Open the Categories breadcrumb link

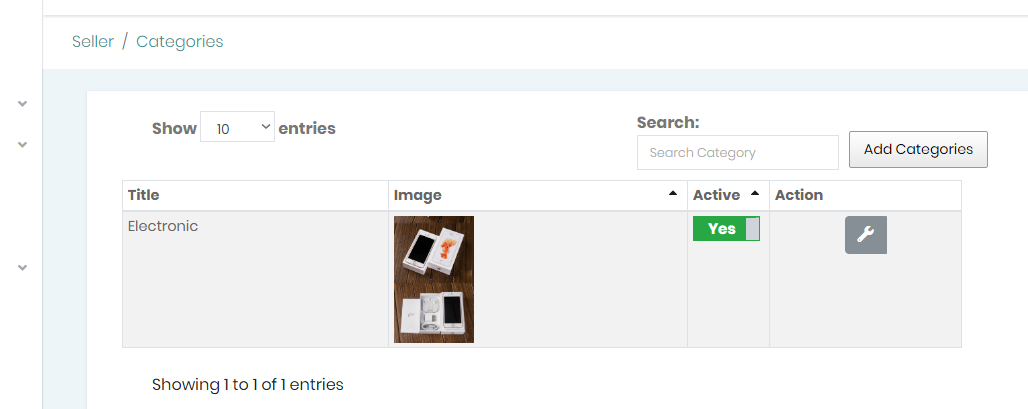point(180,41)
